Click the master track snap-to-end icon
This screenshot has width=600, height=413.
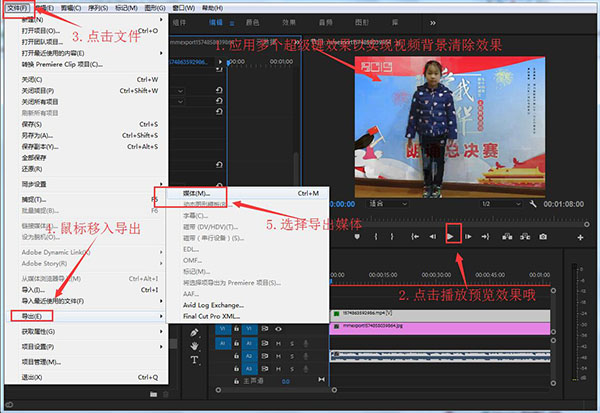click(x=321, y=380)
